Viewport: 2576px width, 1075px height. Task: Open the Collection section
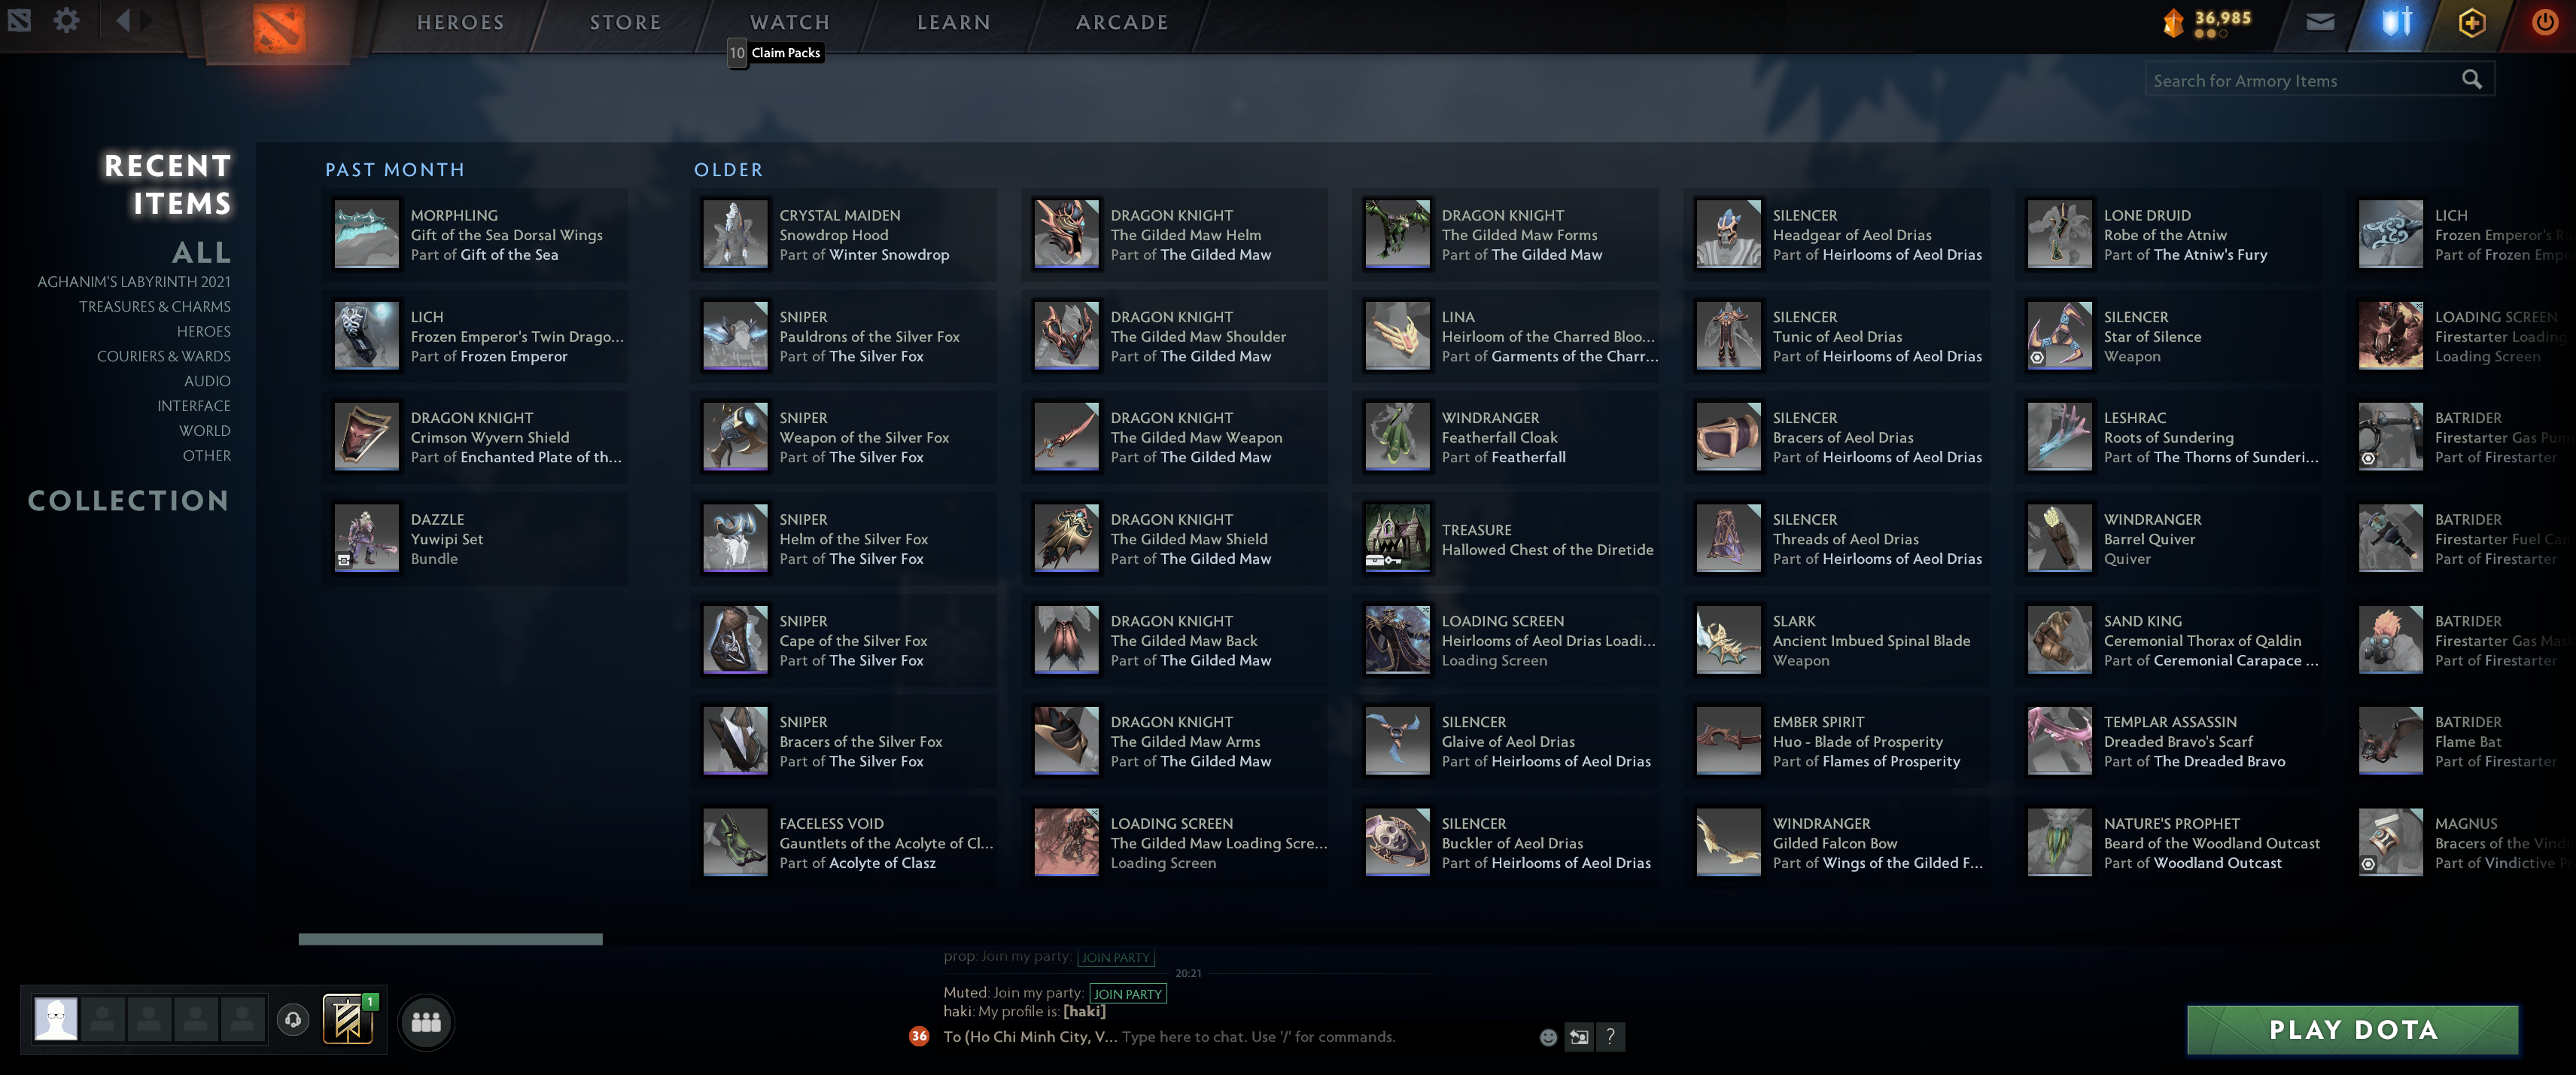click(128, 500)
